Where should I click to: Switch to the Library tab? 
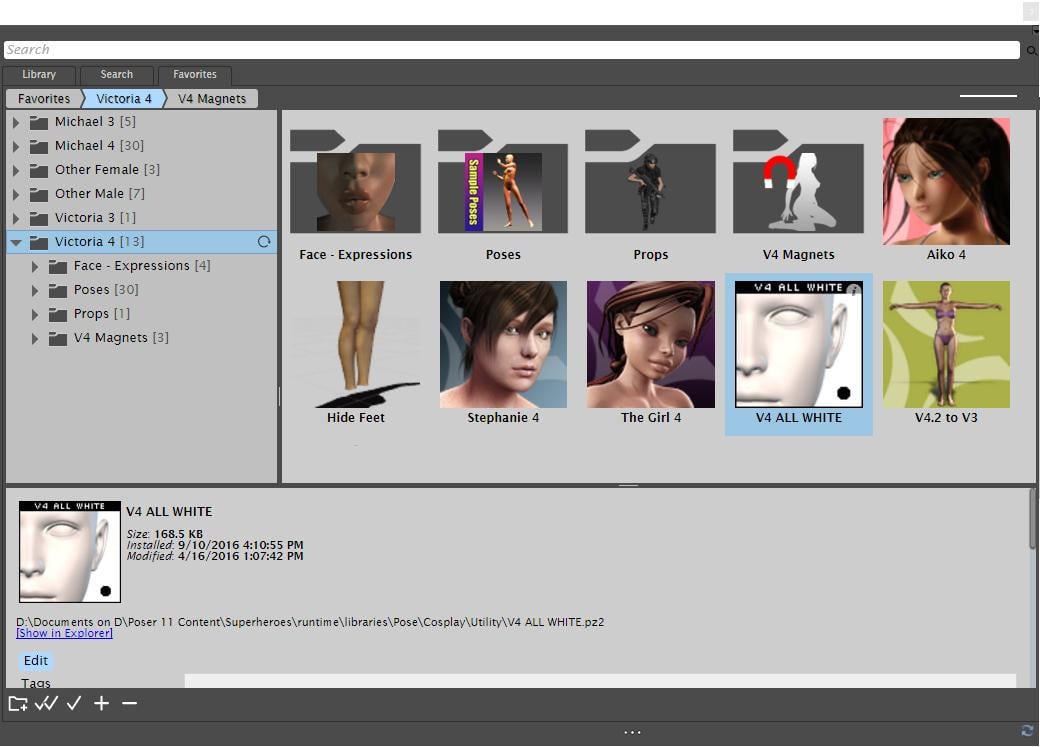coord(39,74)
